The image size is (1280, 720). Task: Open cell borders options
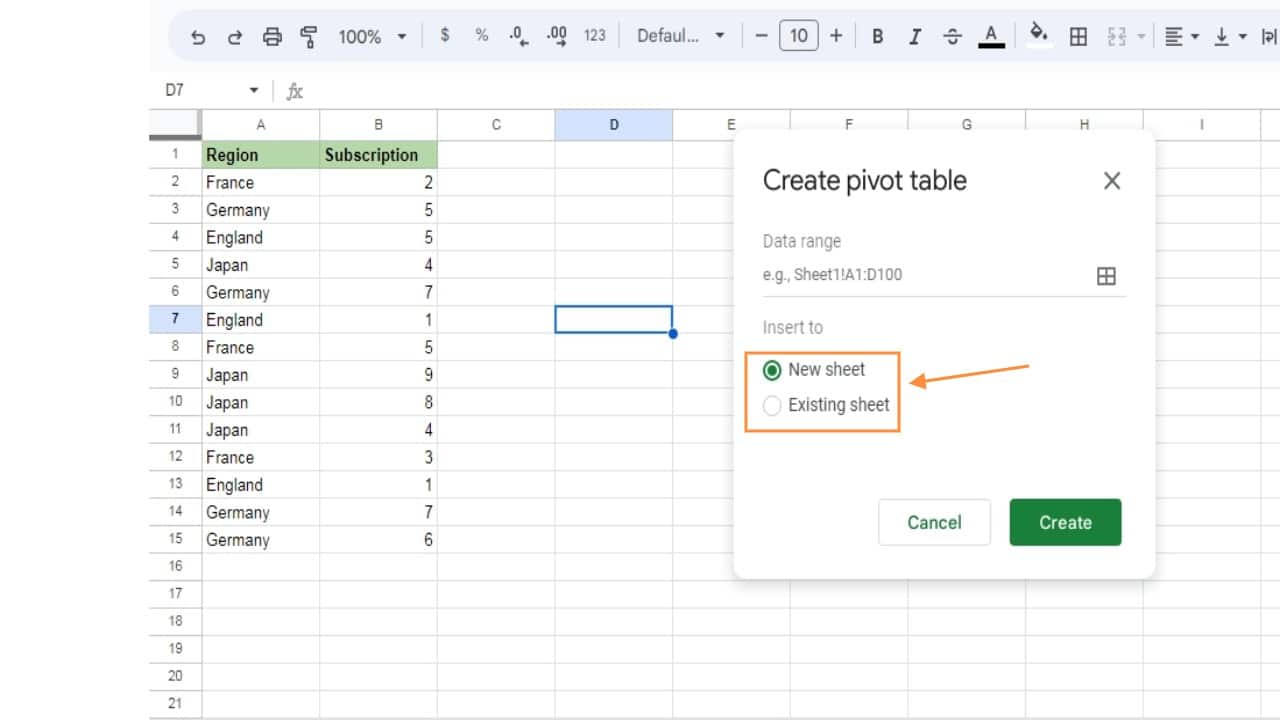[x=1078, y=37]
